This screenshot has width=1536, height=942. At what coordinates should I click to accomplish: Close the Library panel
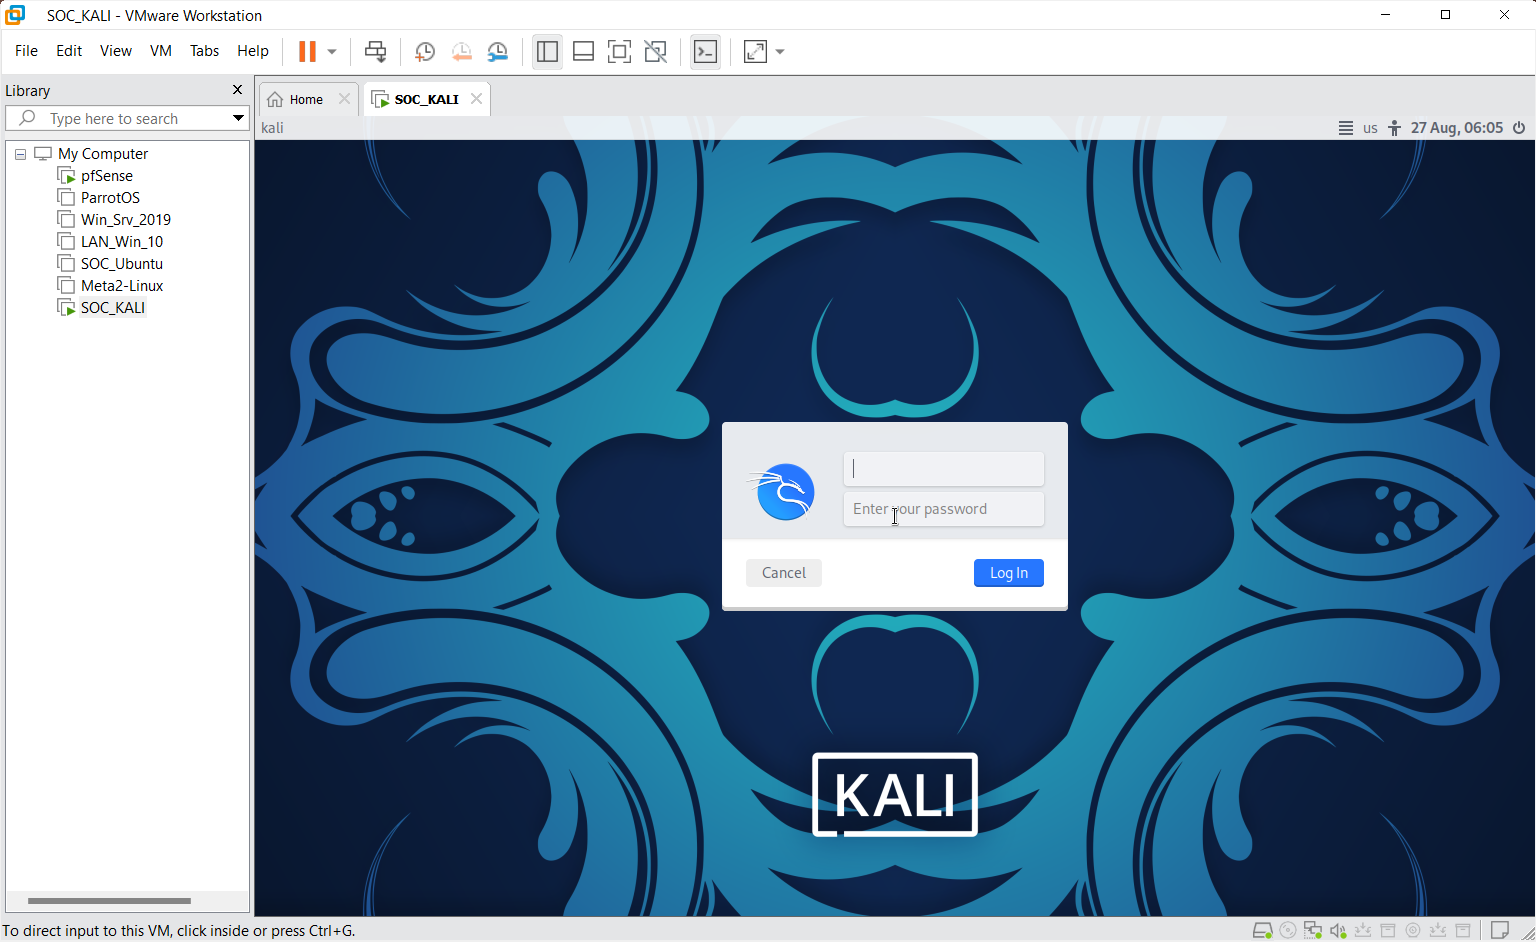237,90
